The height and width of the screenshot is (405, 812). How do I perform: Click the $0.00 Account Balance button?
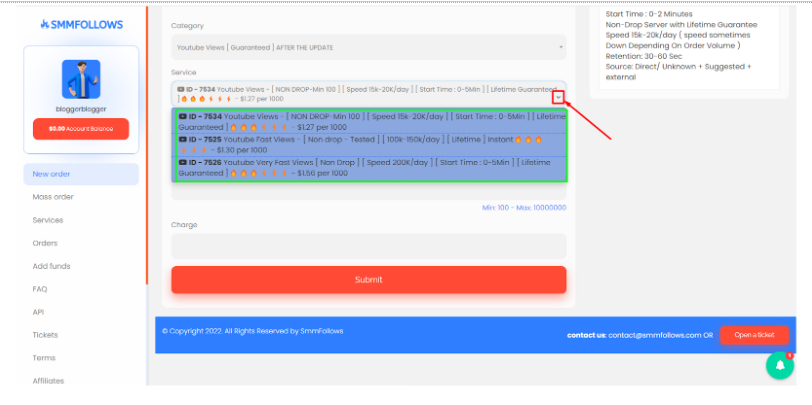coord(81,129)
